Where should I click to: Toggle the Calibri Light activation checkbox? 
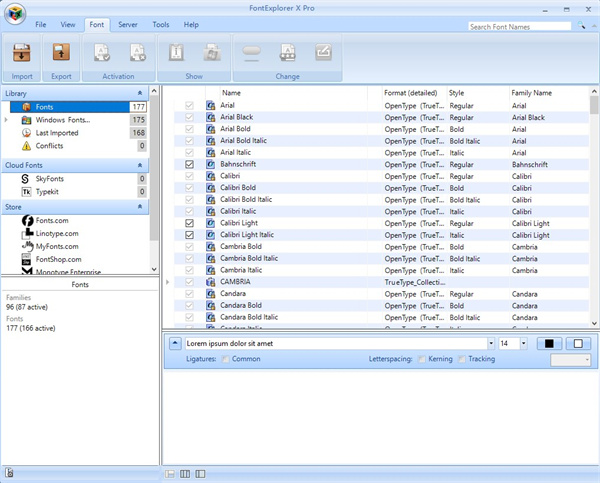pyautogui.click(x=190, y=223)
